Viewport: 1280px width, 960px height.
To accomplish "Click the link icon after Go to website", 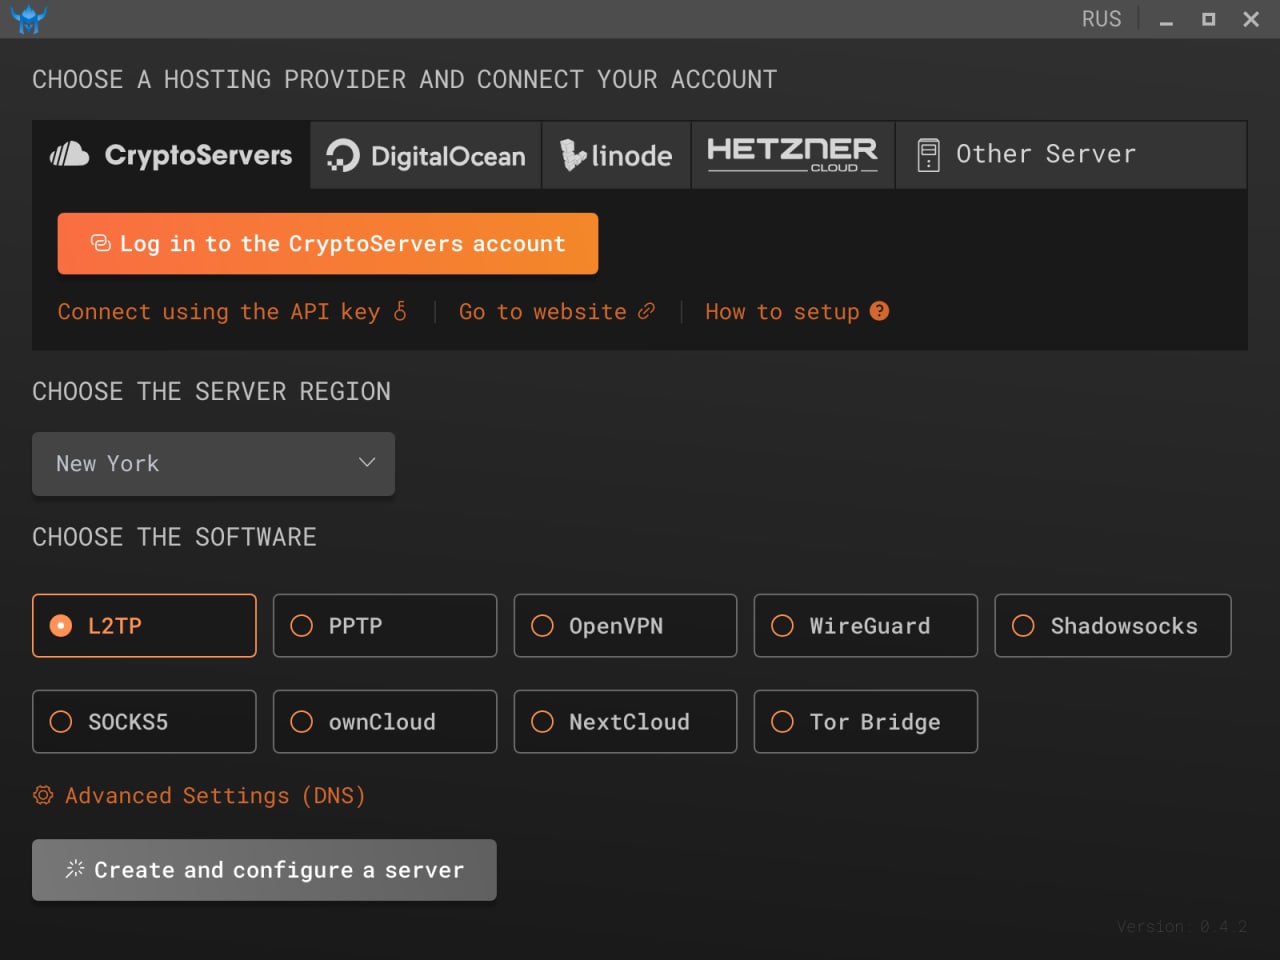I will pos(647,311).
